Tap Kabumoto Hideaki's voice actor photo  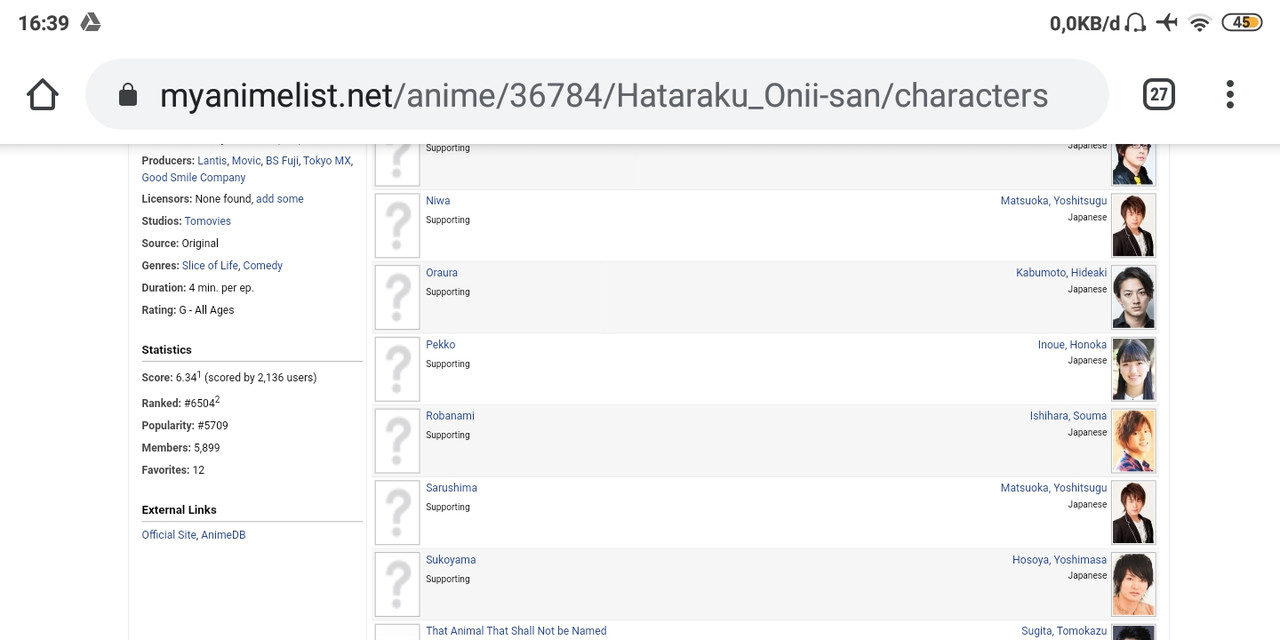(x=1133, y=297)
